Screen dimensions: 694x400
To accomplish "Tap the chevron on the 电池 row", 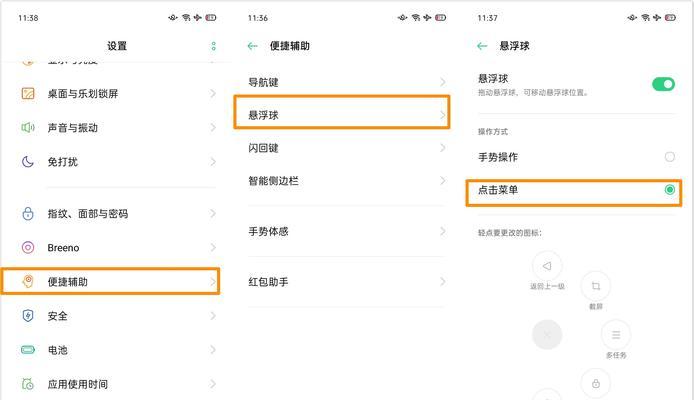I will tap(213, 350).
